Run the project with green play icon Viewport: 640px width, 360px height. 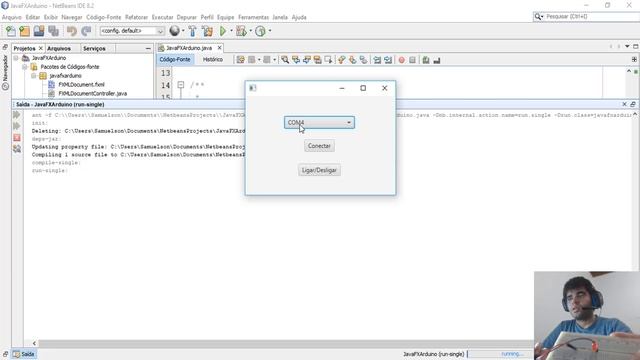(223, 31)
